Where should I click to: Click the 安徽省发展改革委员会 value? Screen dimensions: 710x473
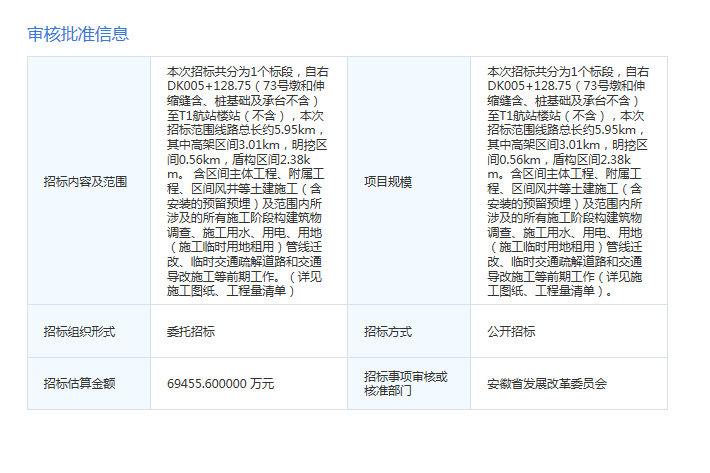click(x=547, y=383)
